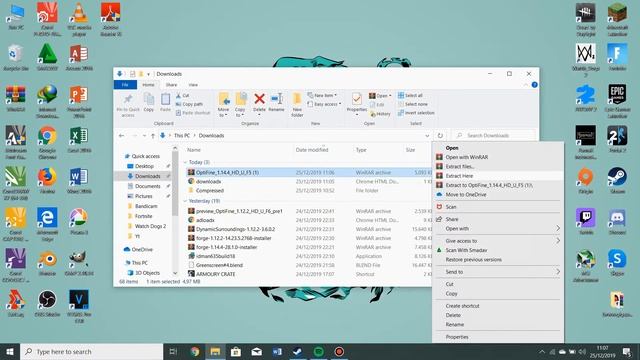Viewport: 640px width, 360px height.
Task: Switch to the View ribbon tab
Action: (x=193, y=85)
